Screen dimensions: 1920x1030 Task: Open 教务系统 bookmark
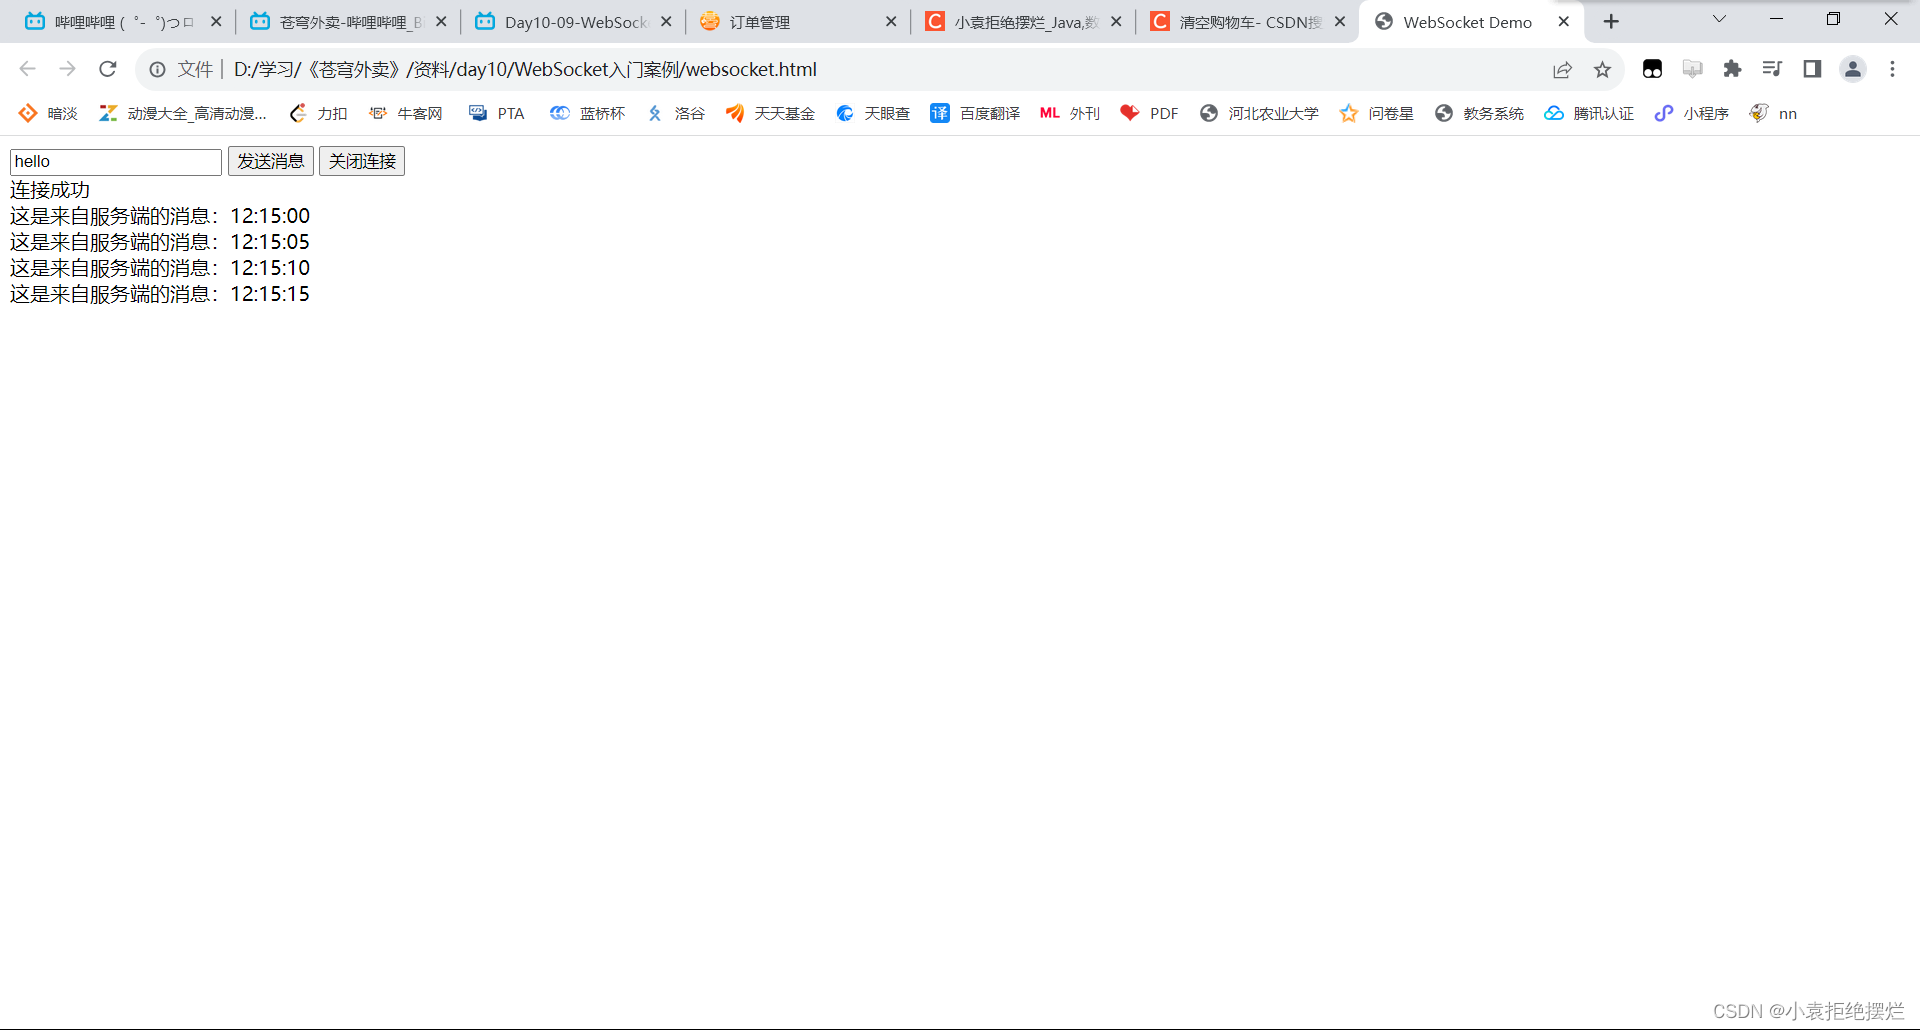click(1479, 113)
